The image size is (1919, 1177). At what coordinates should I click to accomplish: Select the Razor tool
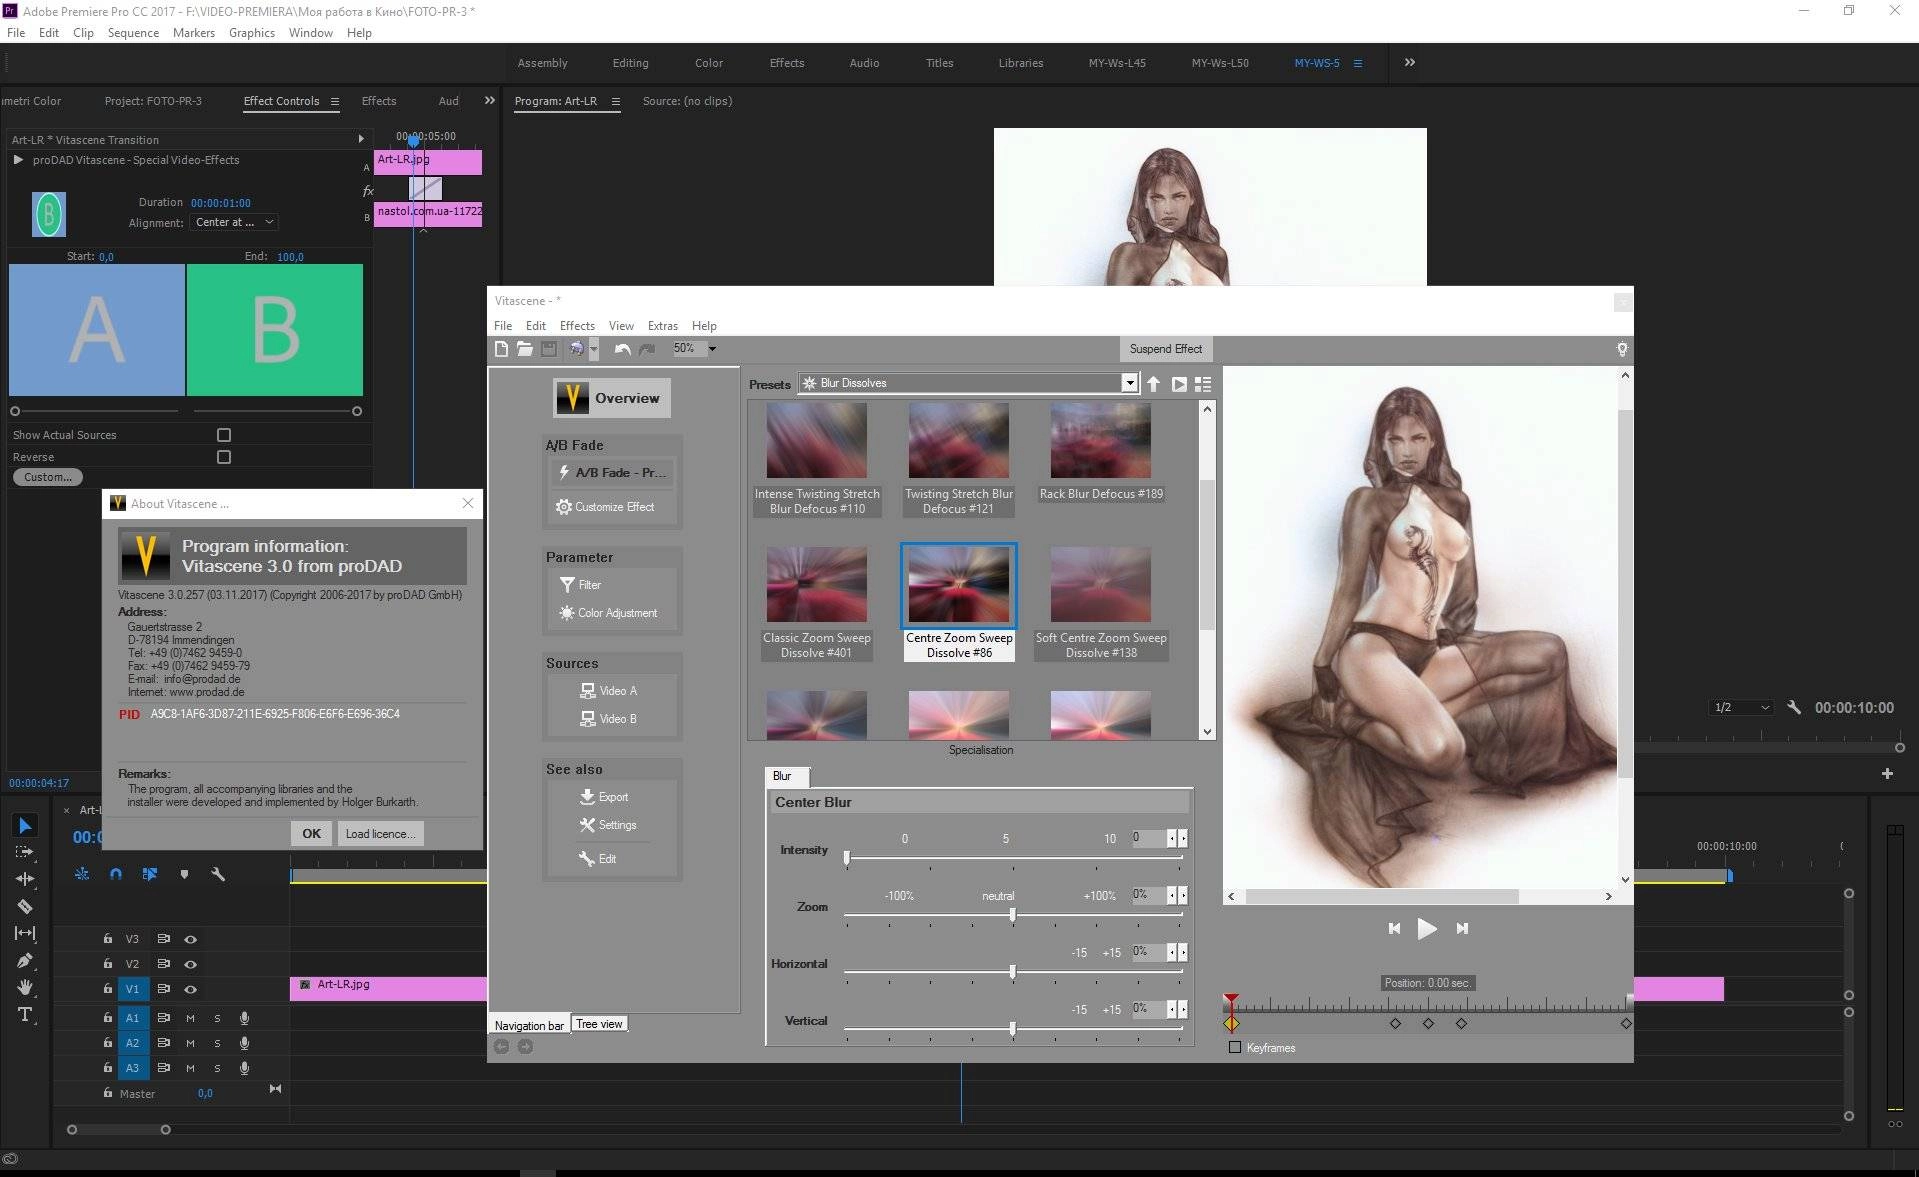[25, 907]
